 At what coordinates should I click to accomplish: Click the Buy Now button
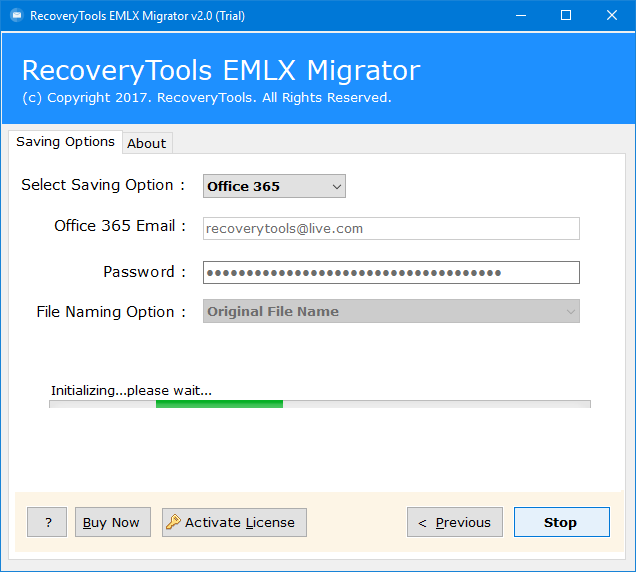[x=113, y=522]
